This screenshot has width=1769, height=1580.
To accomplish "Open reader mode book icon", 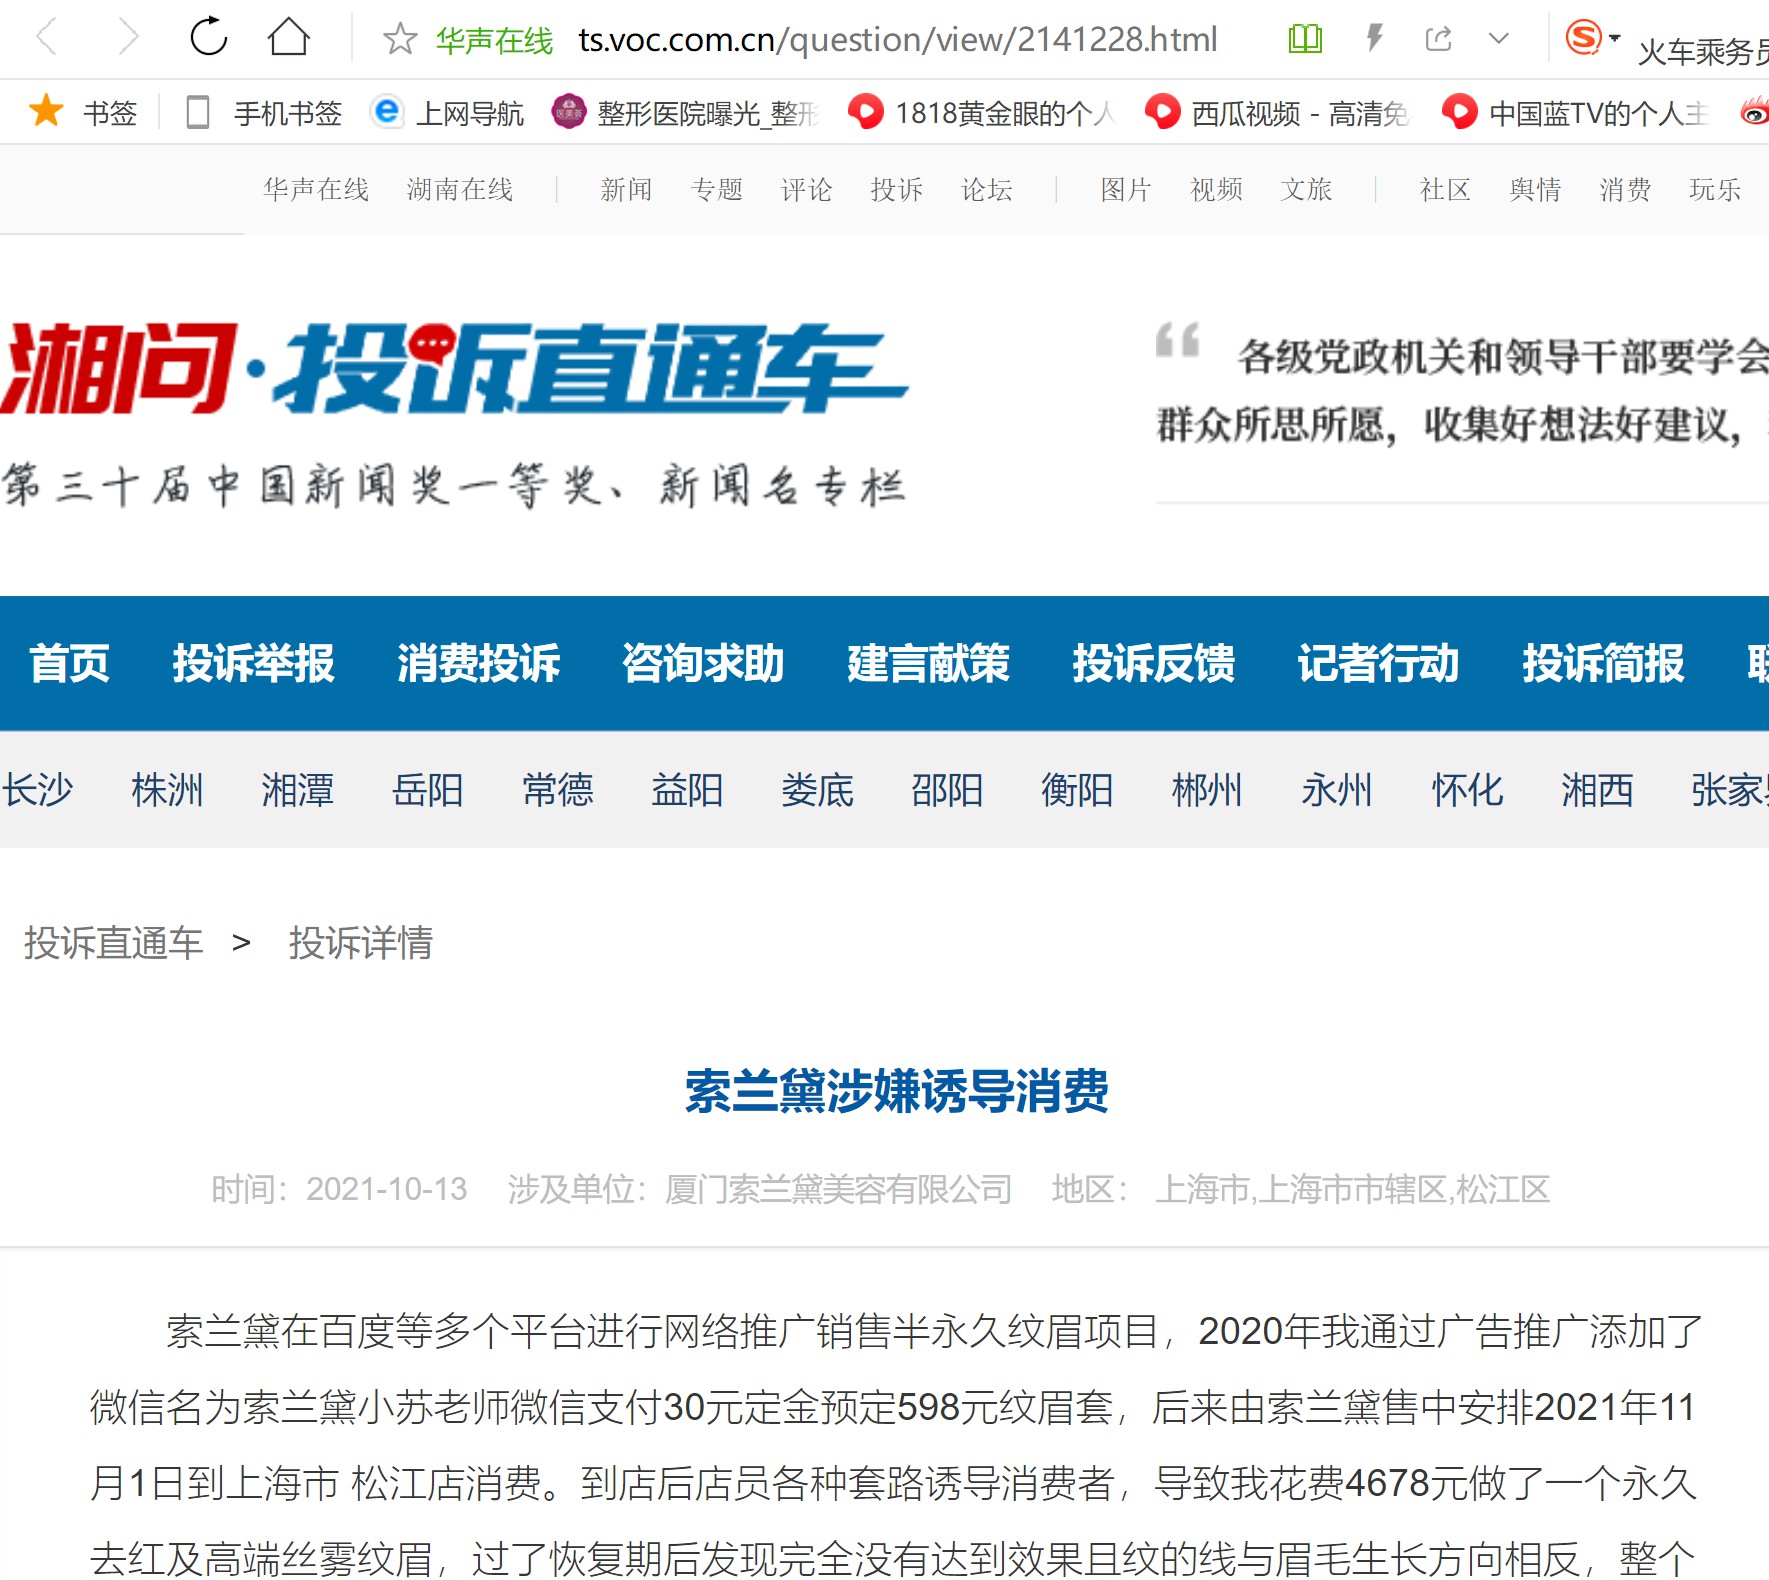I will [x=1305, y=39].
